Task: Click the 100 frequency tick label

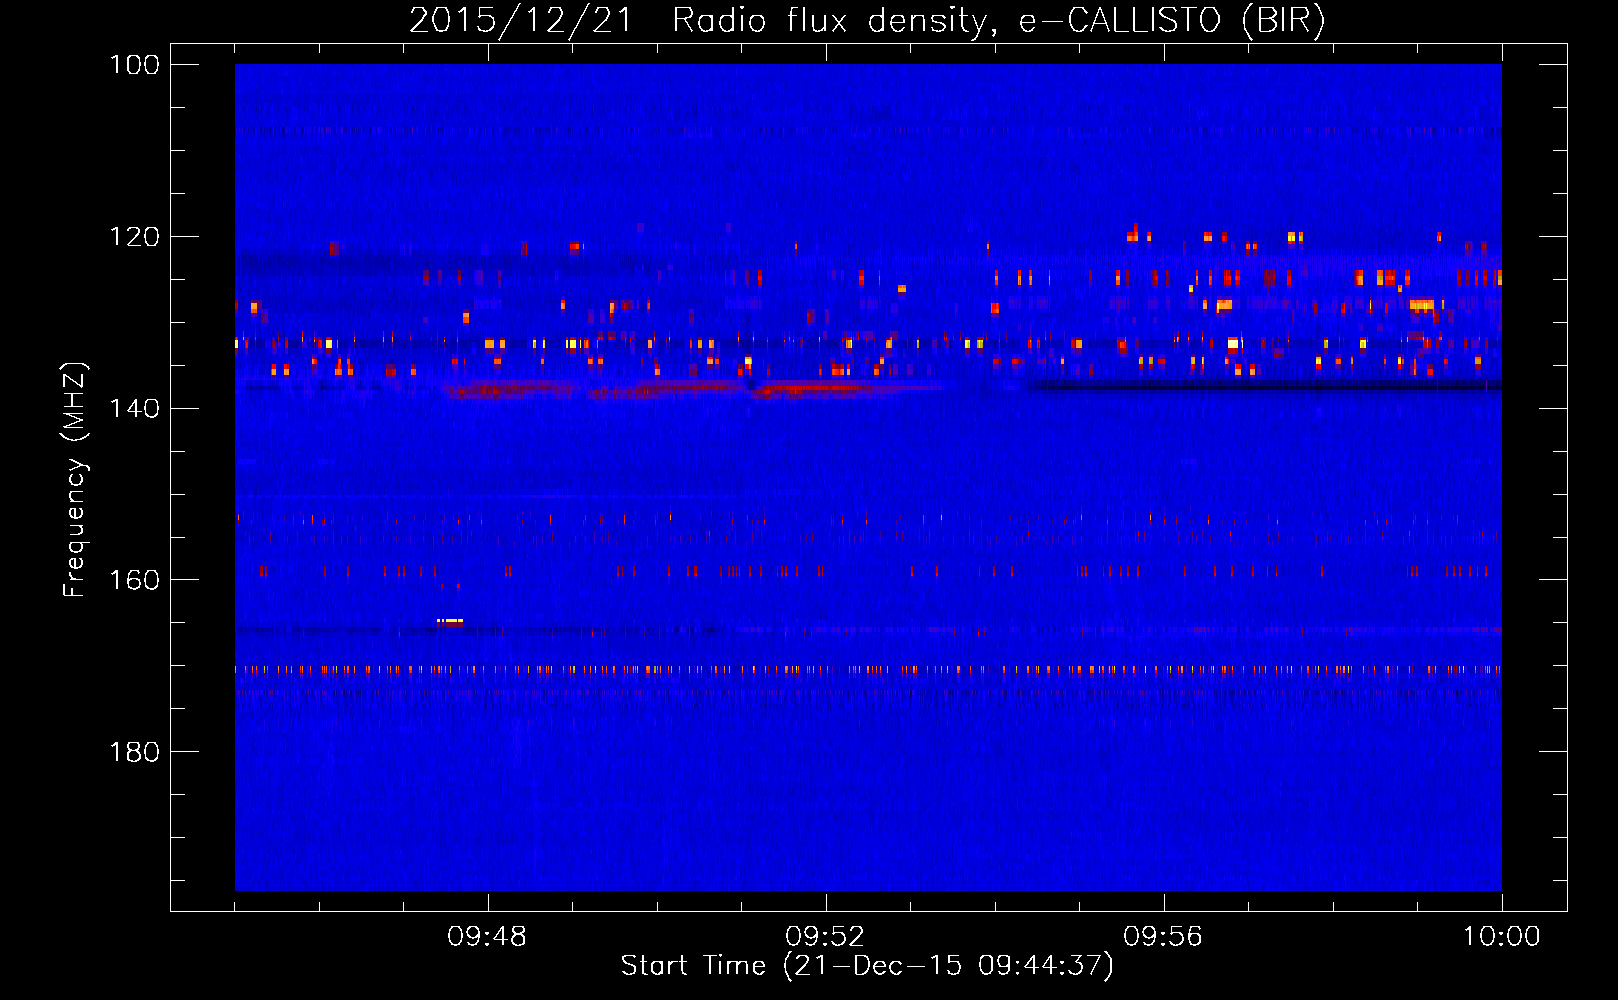Action: click(x=135, y=65)
